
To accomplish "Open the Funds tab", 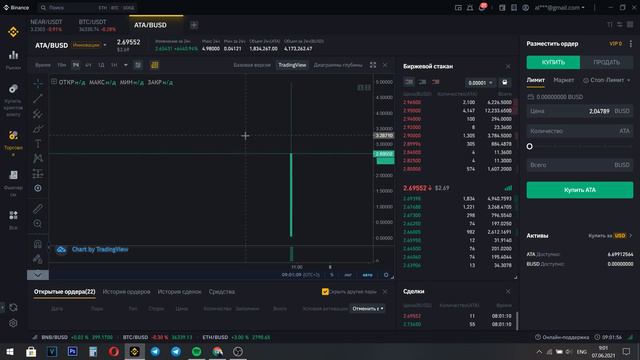I will pyautogui.click(x=222, y=292).
